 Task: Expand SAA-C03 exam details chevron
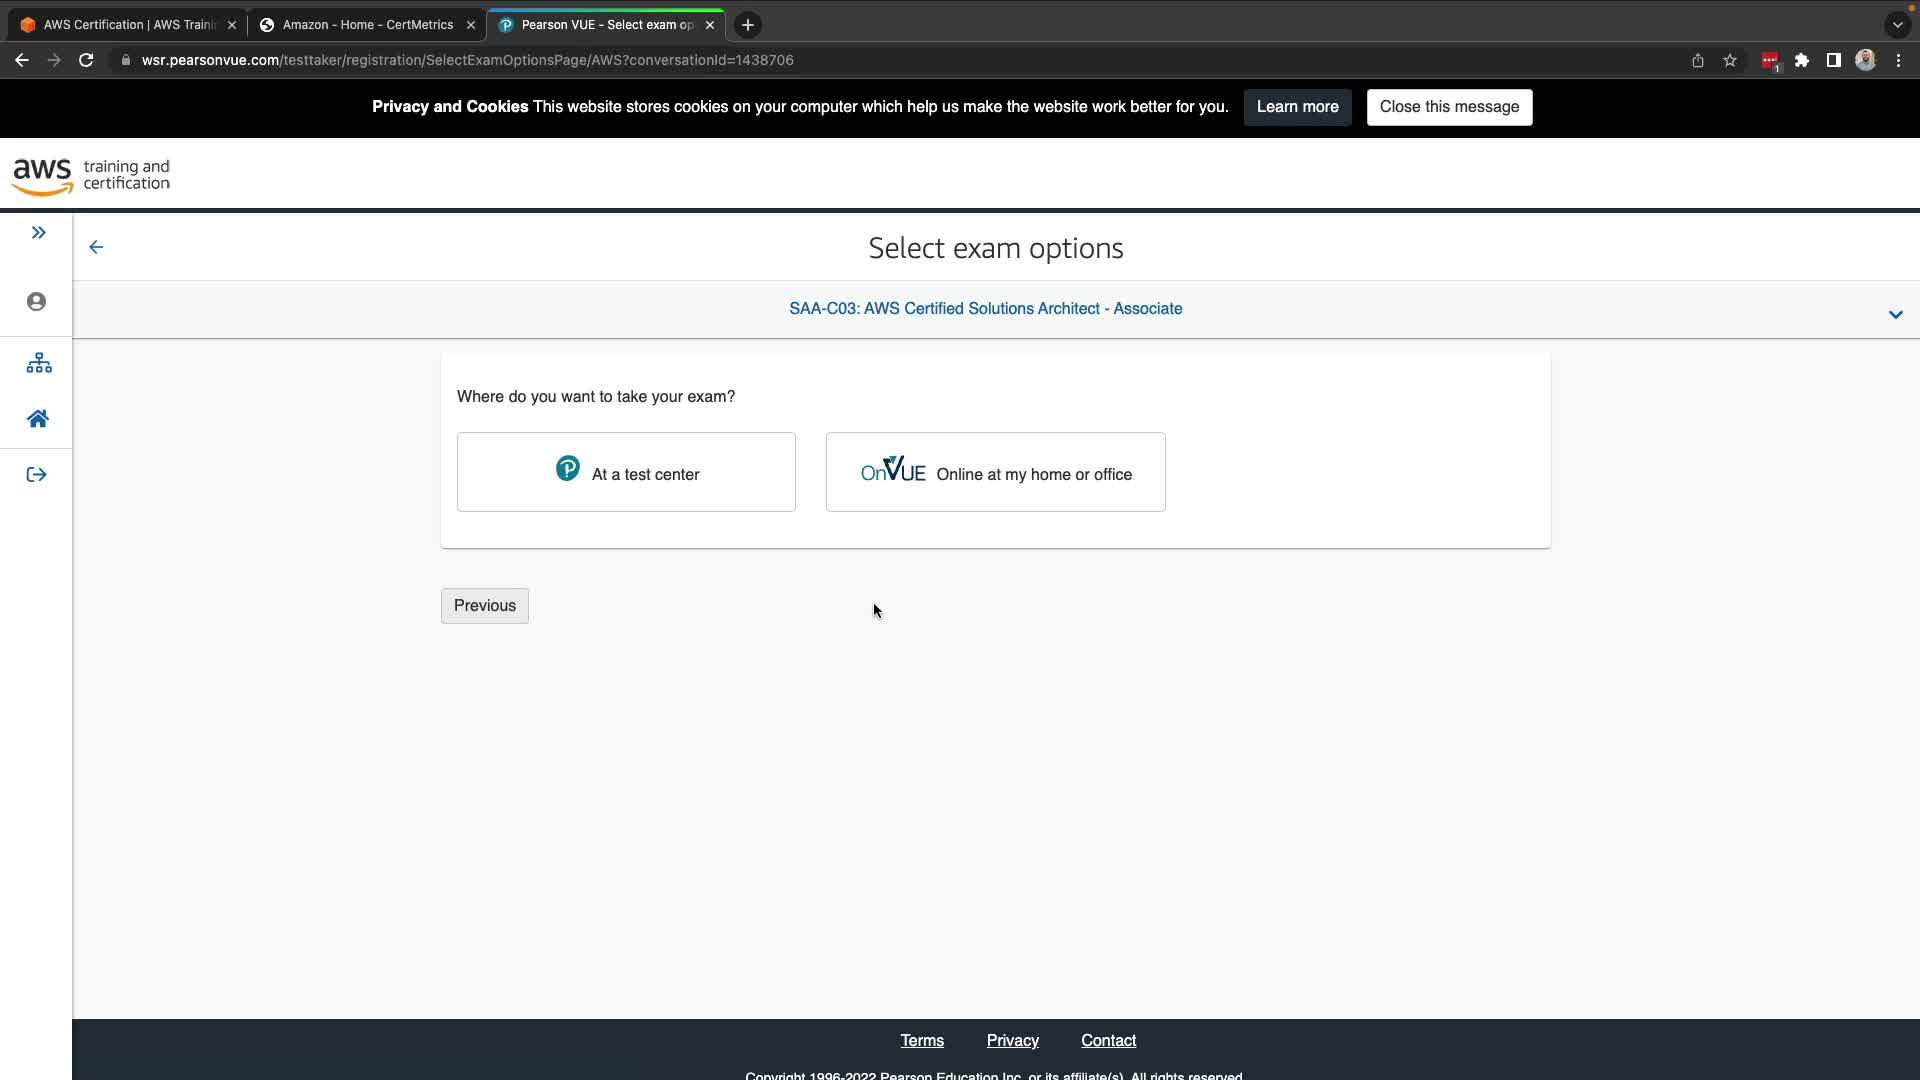pyautogui.click(x=1895, y=315)
